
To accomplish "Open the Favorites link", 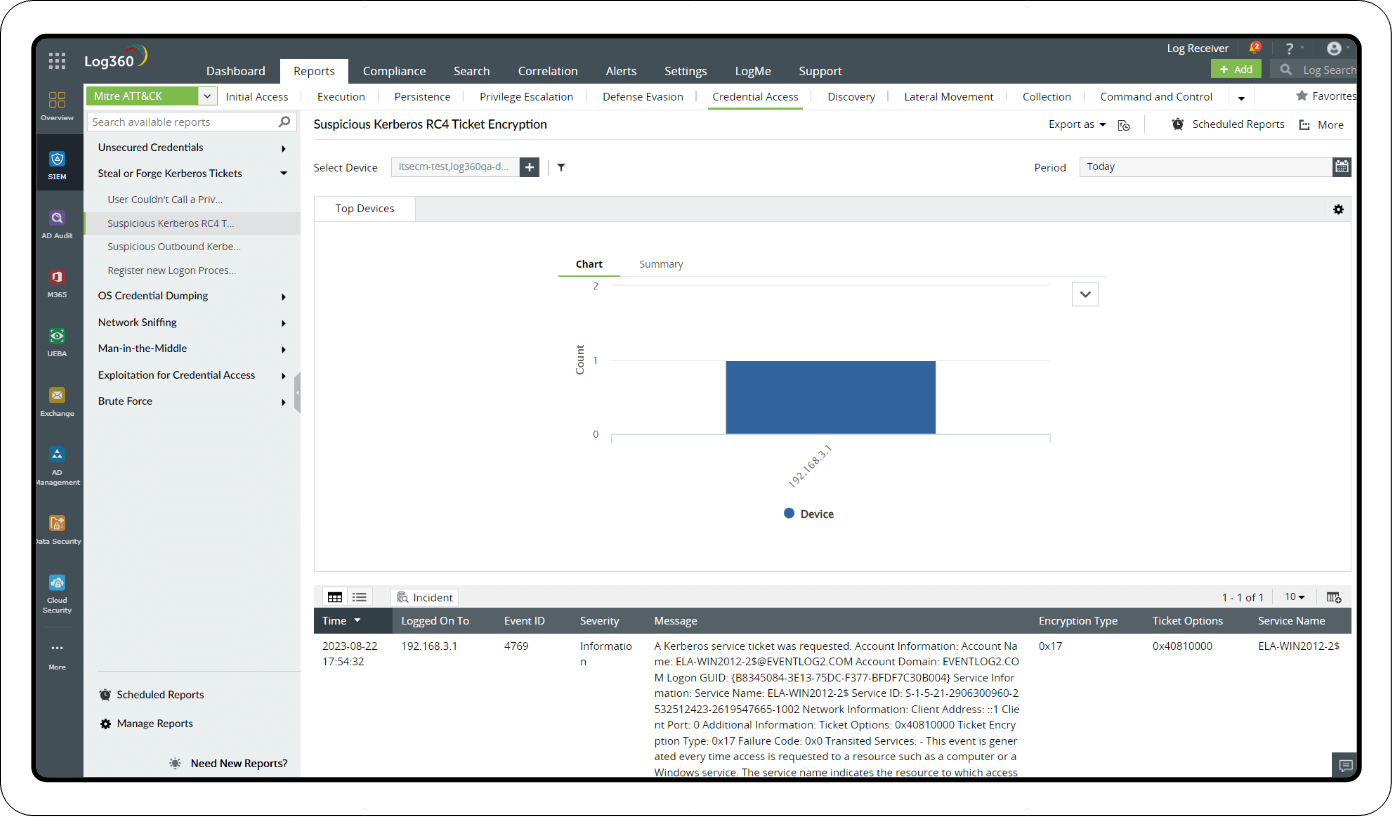I will pos(1326,96).
